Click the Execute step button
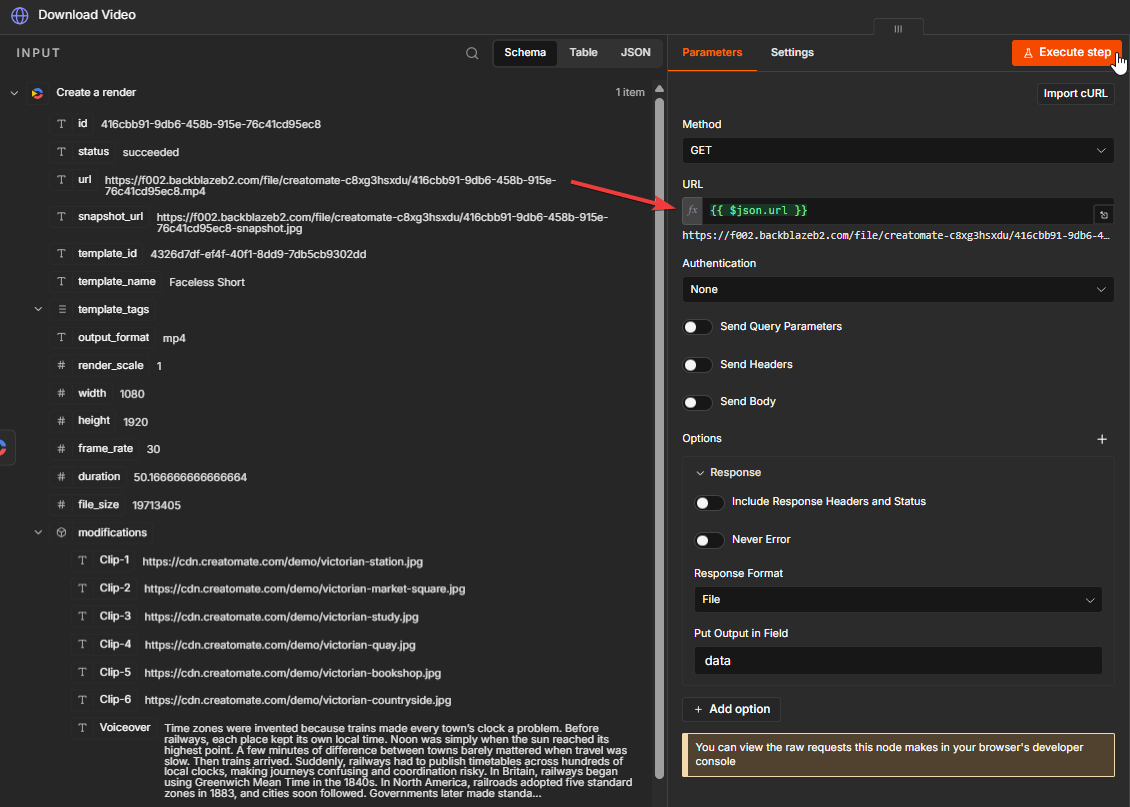Image resolution: width=1130 pixels, height=807 pixels. [1067, 53]
